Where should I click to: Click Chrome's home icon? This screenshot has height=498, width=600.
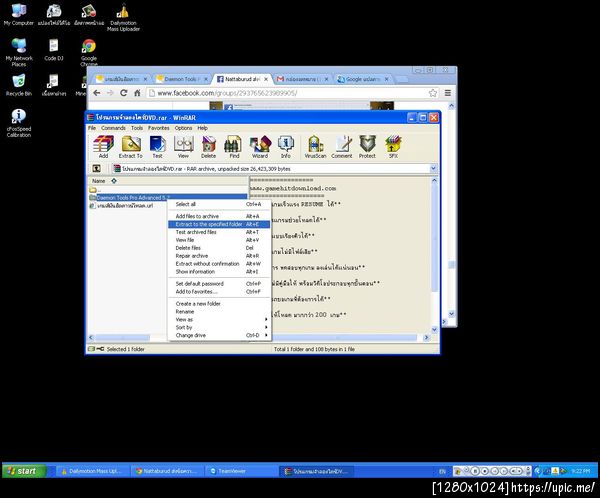[137, 93]
